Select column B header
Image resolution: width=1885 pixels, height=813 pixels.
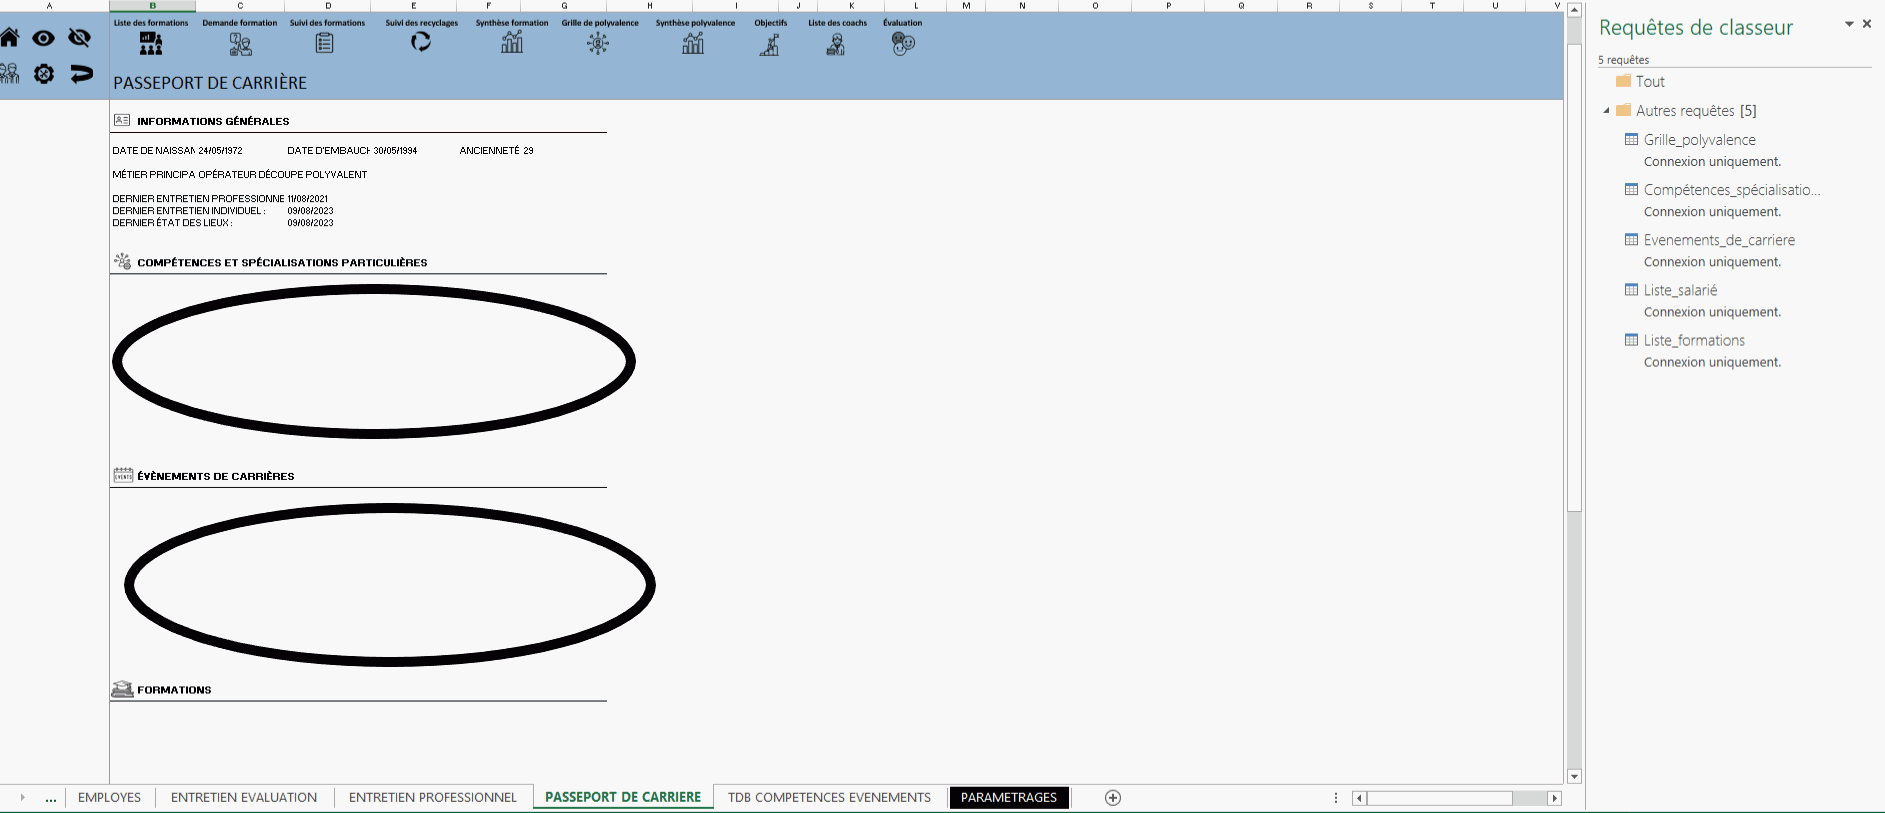(153, 6)
